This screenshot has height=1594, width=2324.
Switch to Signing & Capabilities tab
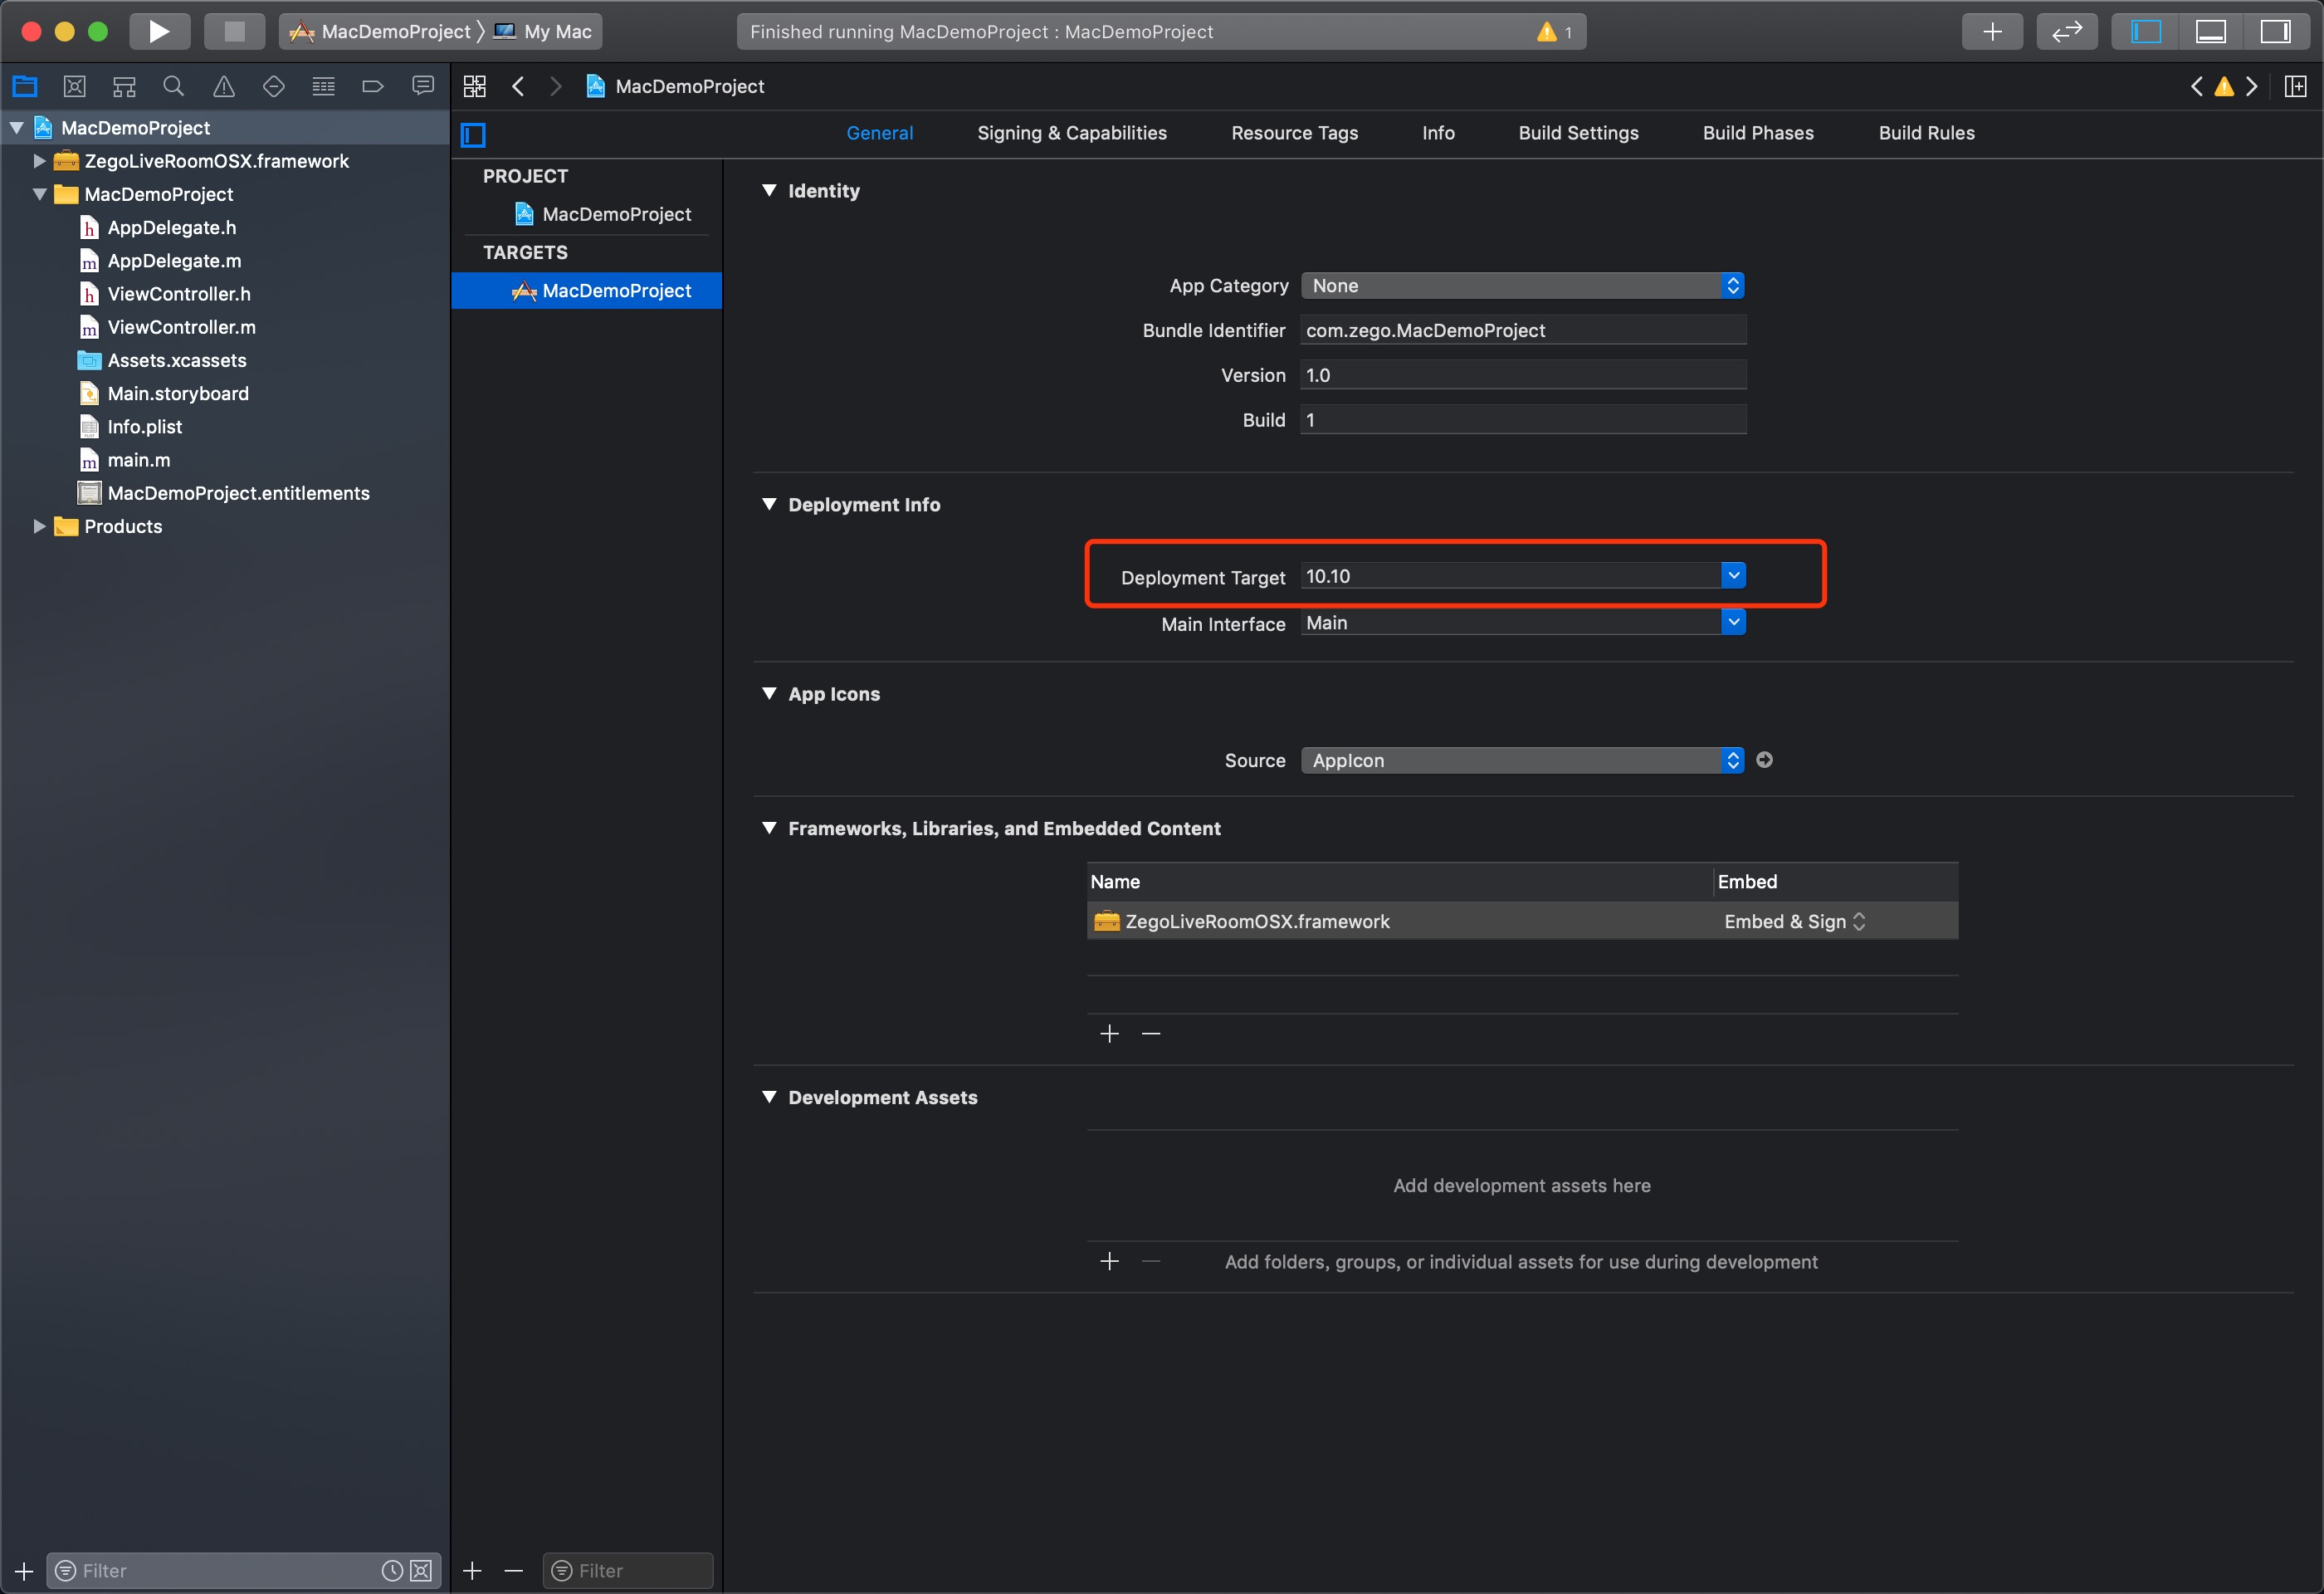(1072, 133)
